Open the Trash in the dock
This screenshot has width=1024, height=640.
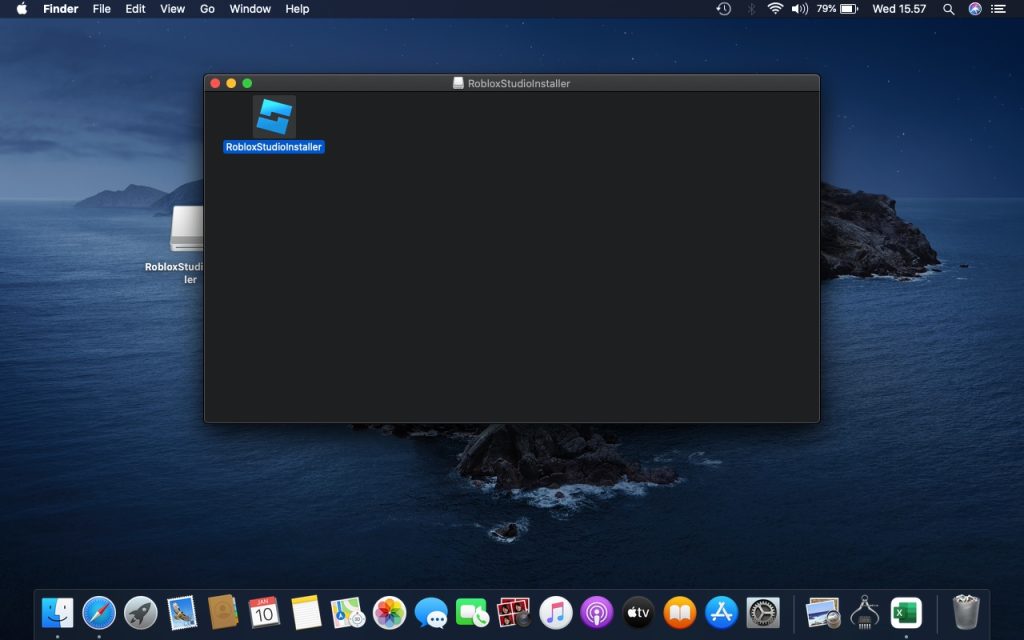(x=966, y=613)
